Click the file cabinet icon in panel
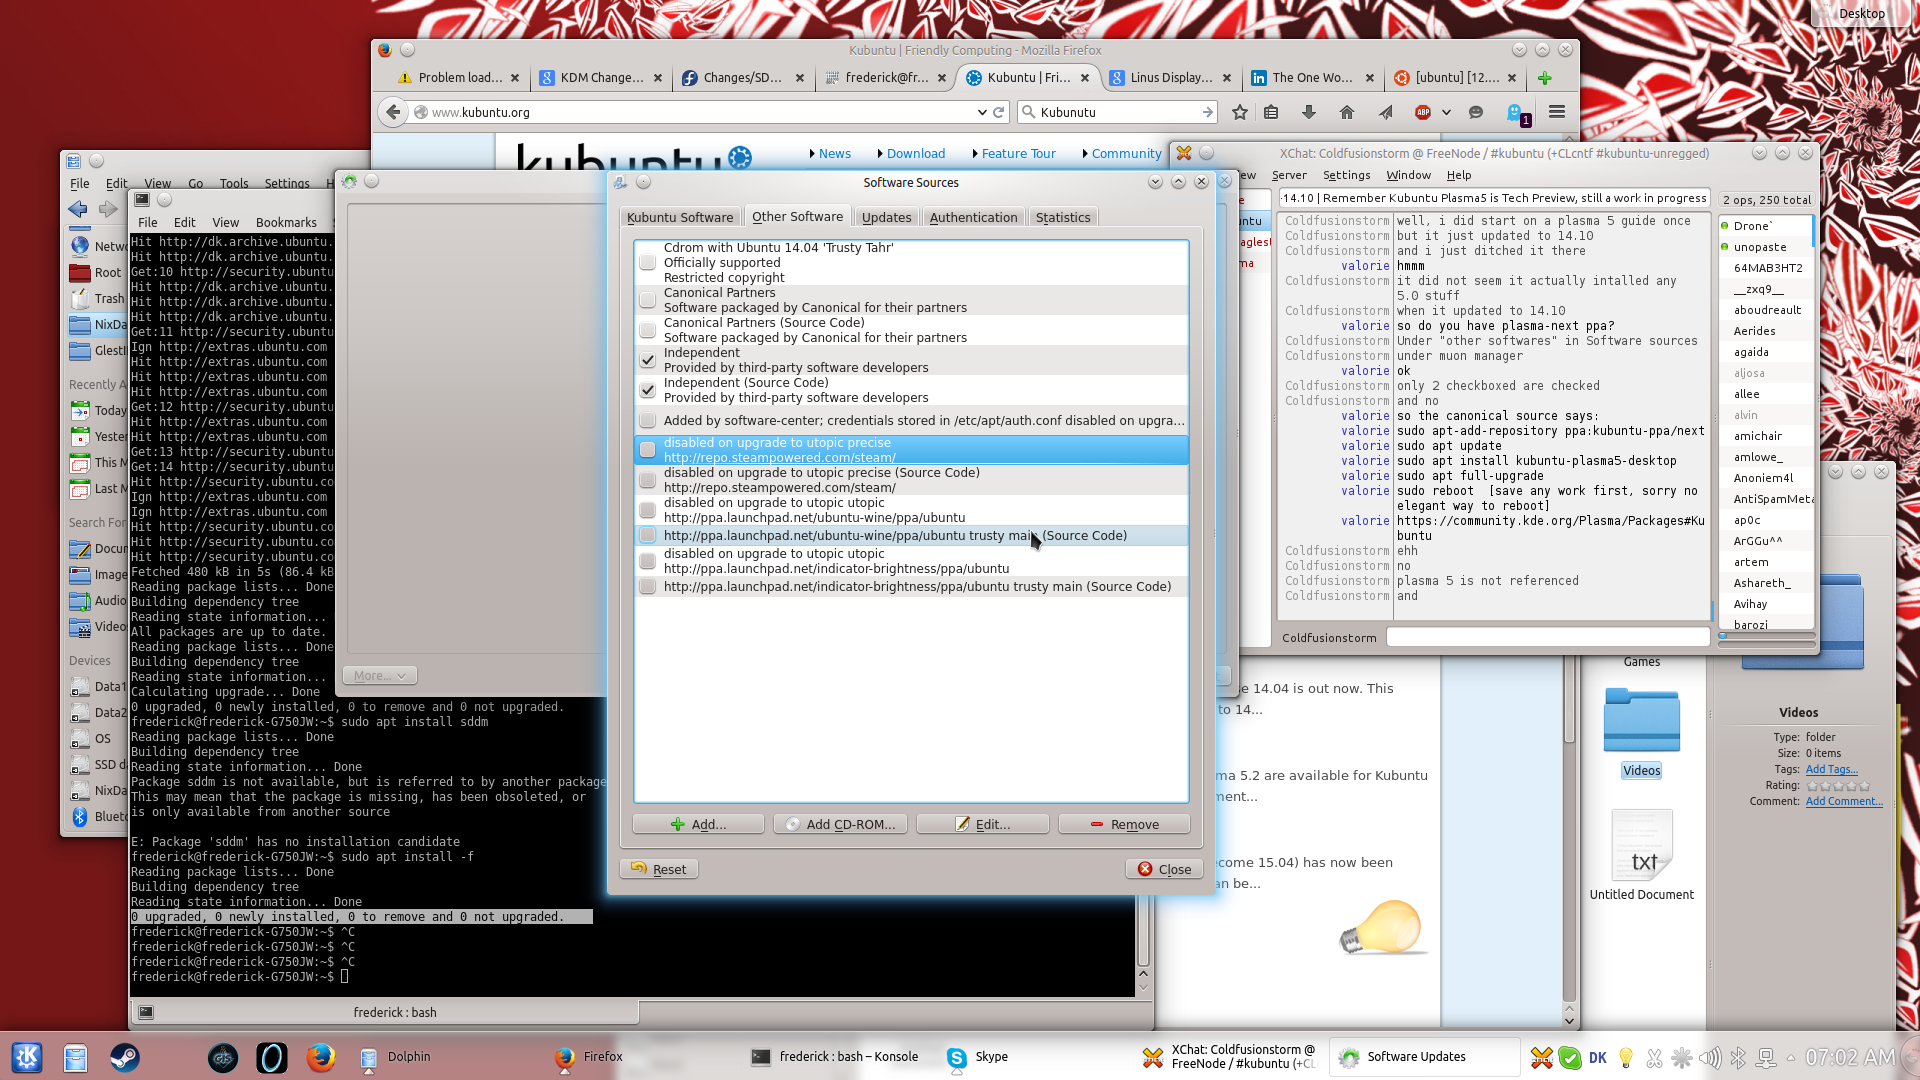Screen dimensions: 1920x1080 (76, 1057)
